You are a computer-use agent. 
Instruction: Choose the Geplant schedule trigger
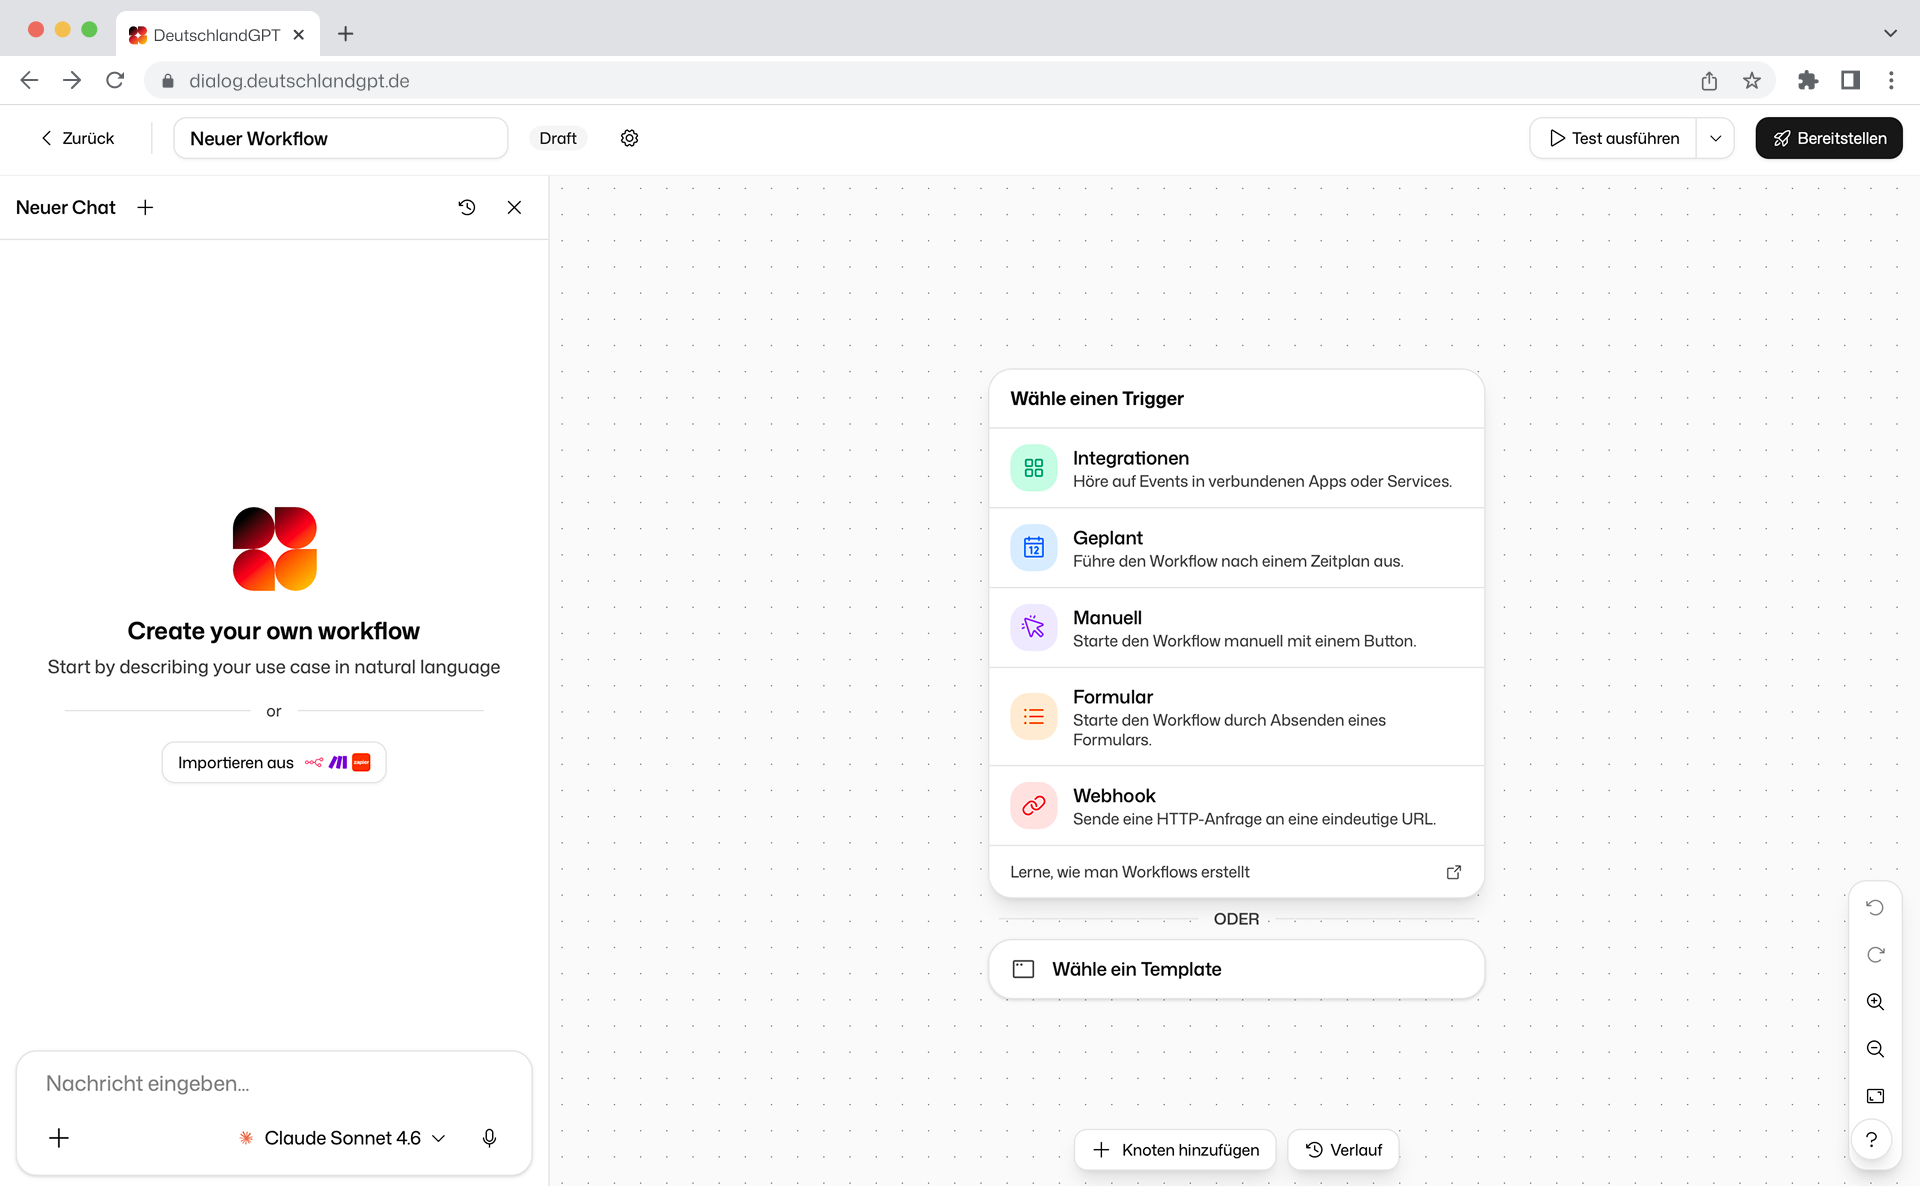click(1236, 548)
